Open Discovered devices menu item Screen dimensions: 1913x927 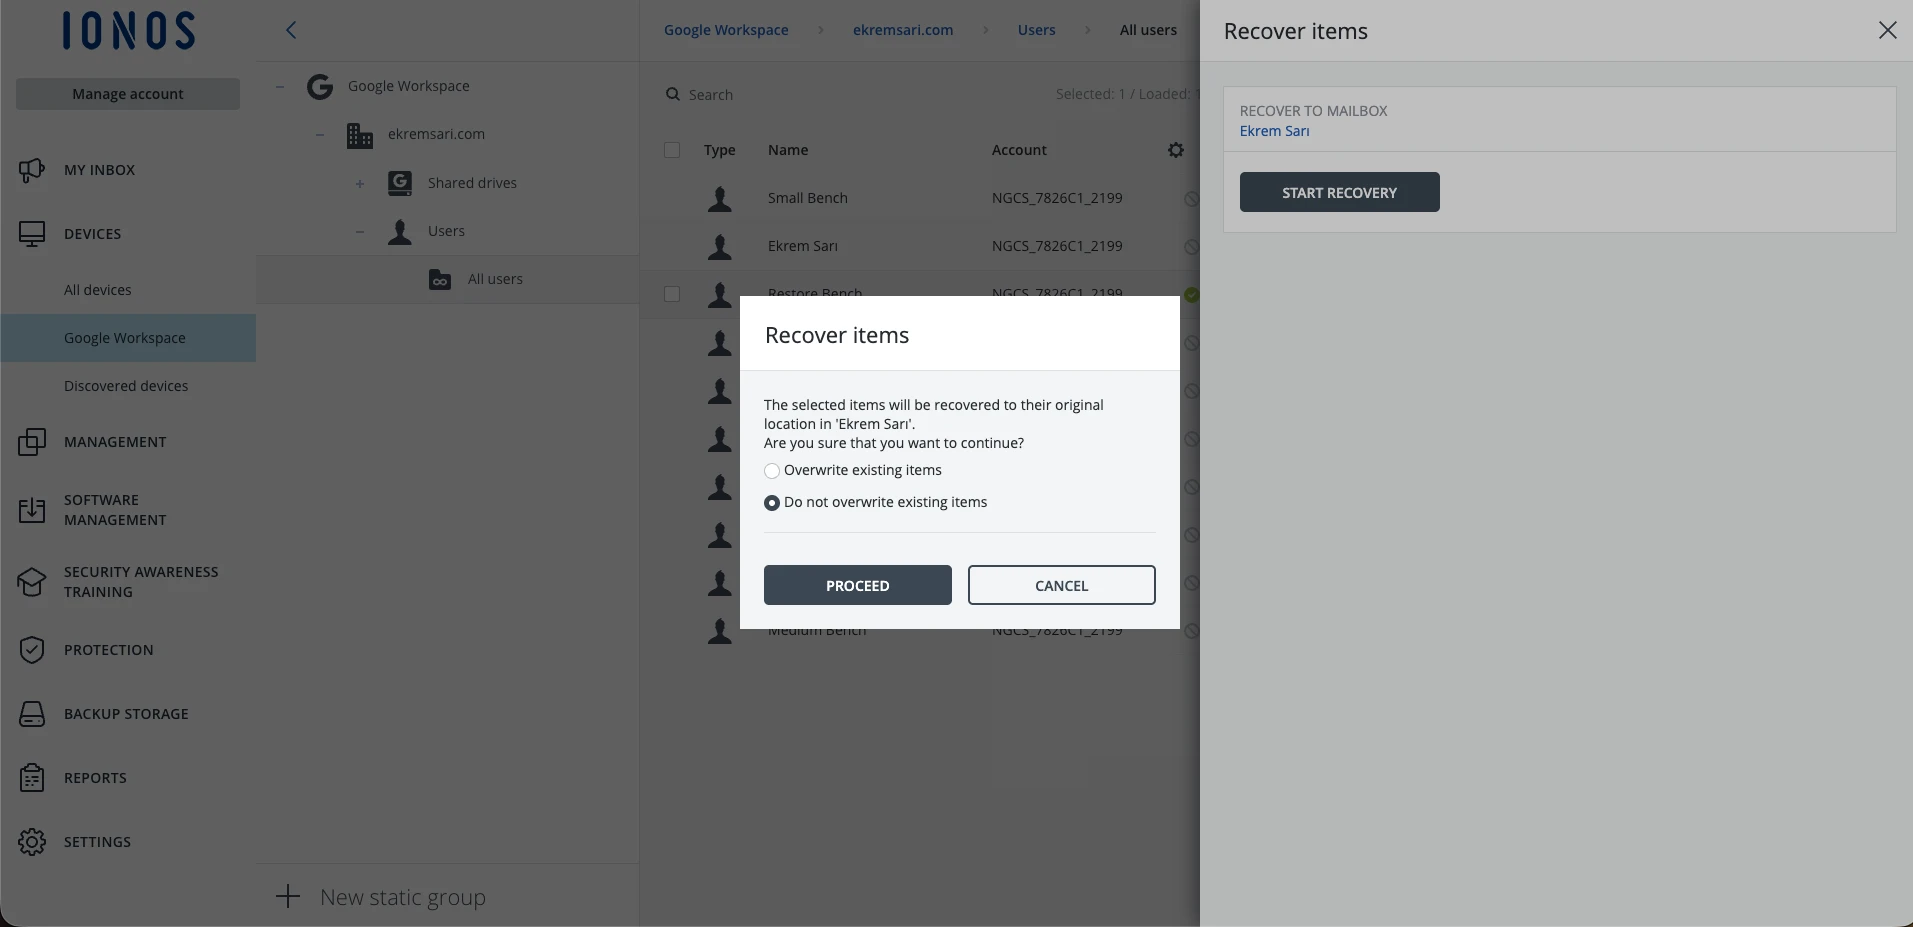pyautogui.click(x=126, y=386)
